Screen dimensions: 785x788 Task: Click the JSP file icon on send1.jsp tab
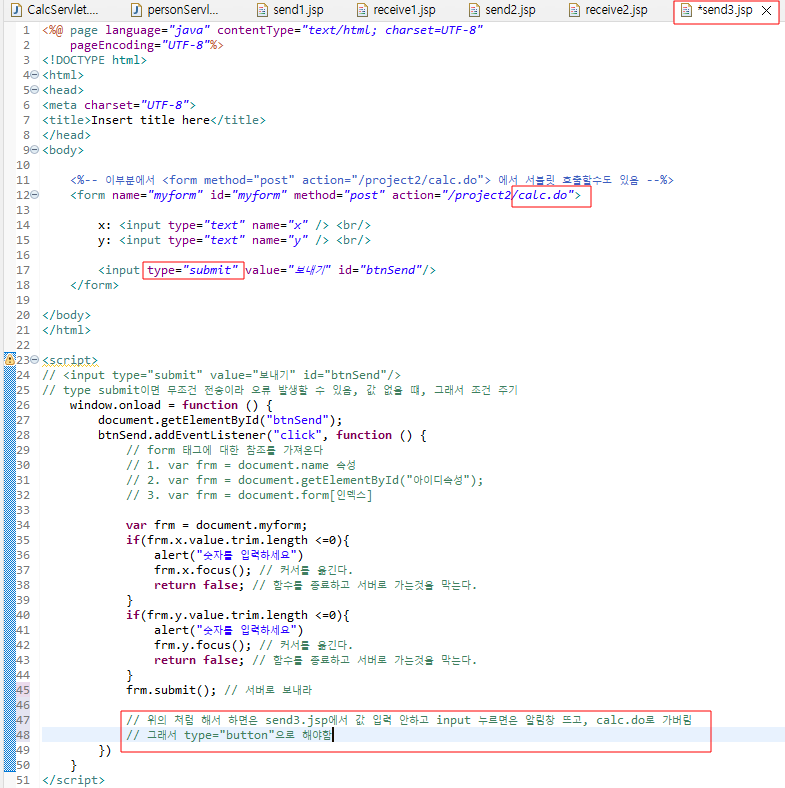262,10
